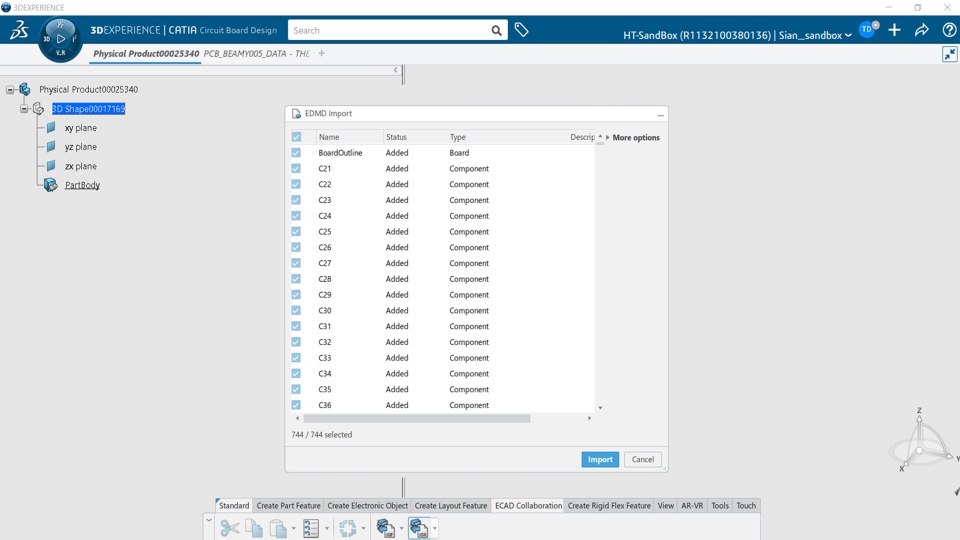Viewport: 960px width, 540px height.
Task: Click the Physical Product root node icon
Action: point(25,89)
